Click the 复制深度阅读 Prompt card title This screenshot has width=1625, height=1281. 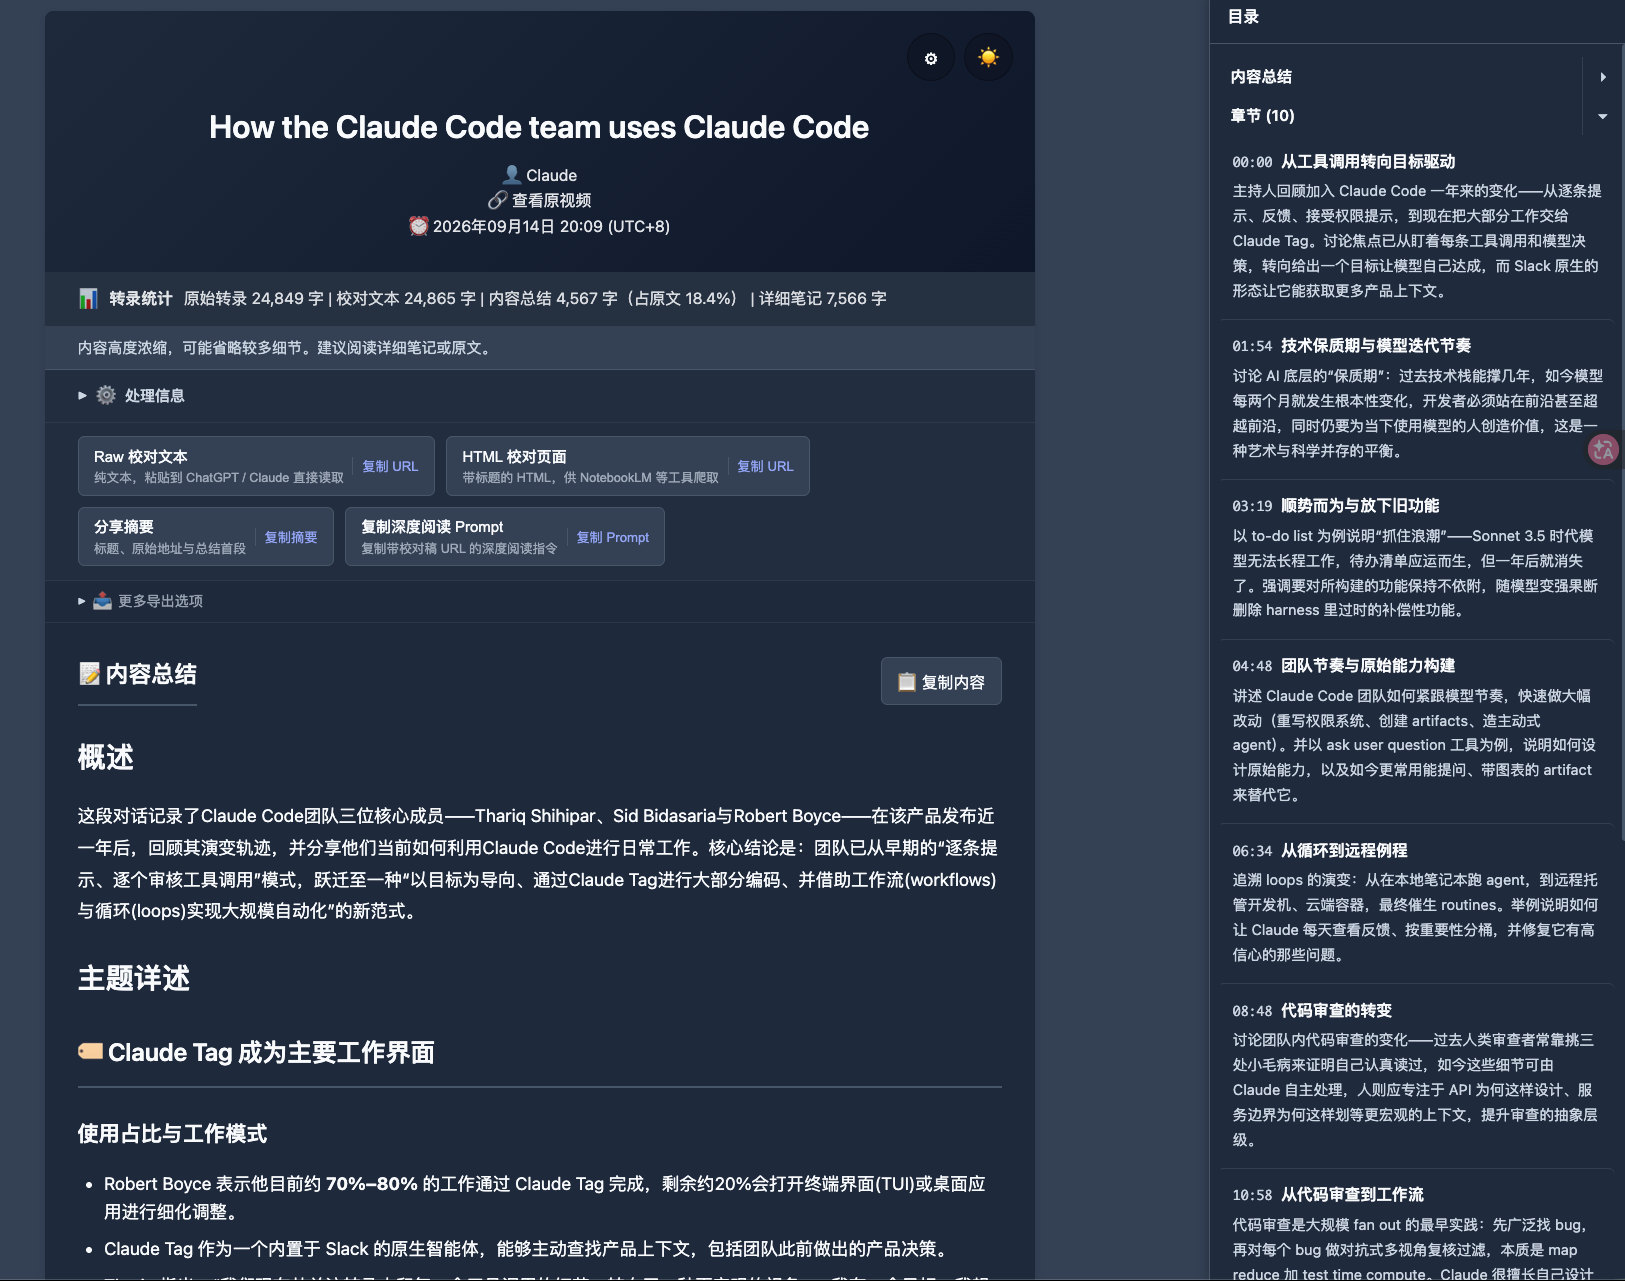[x=432, y=527]
